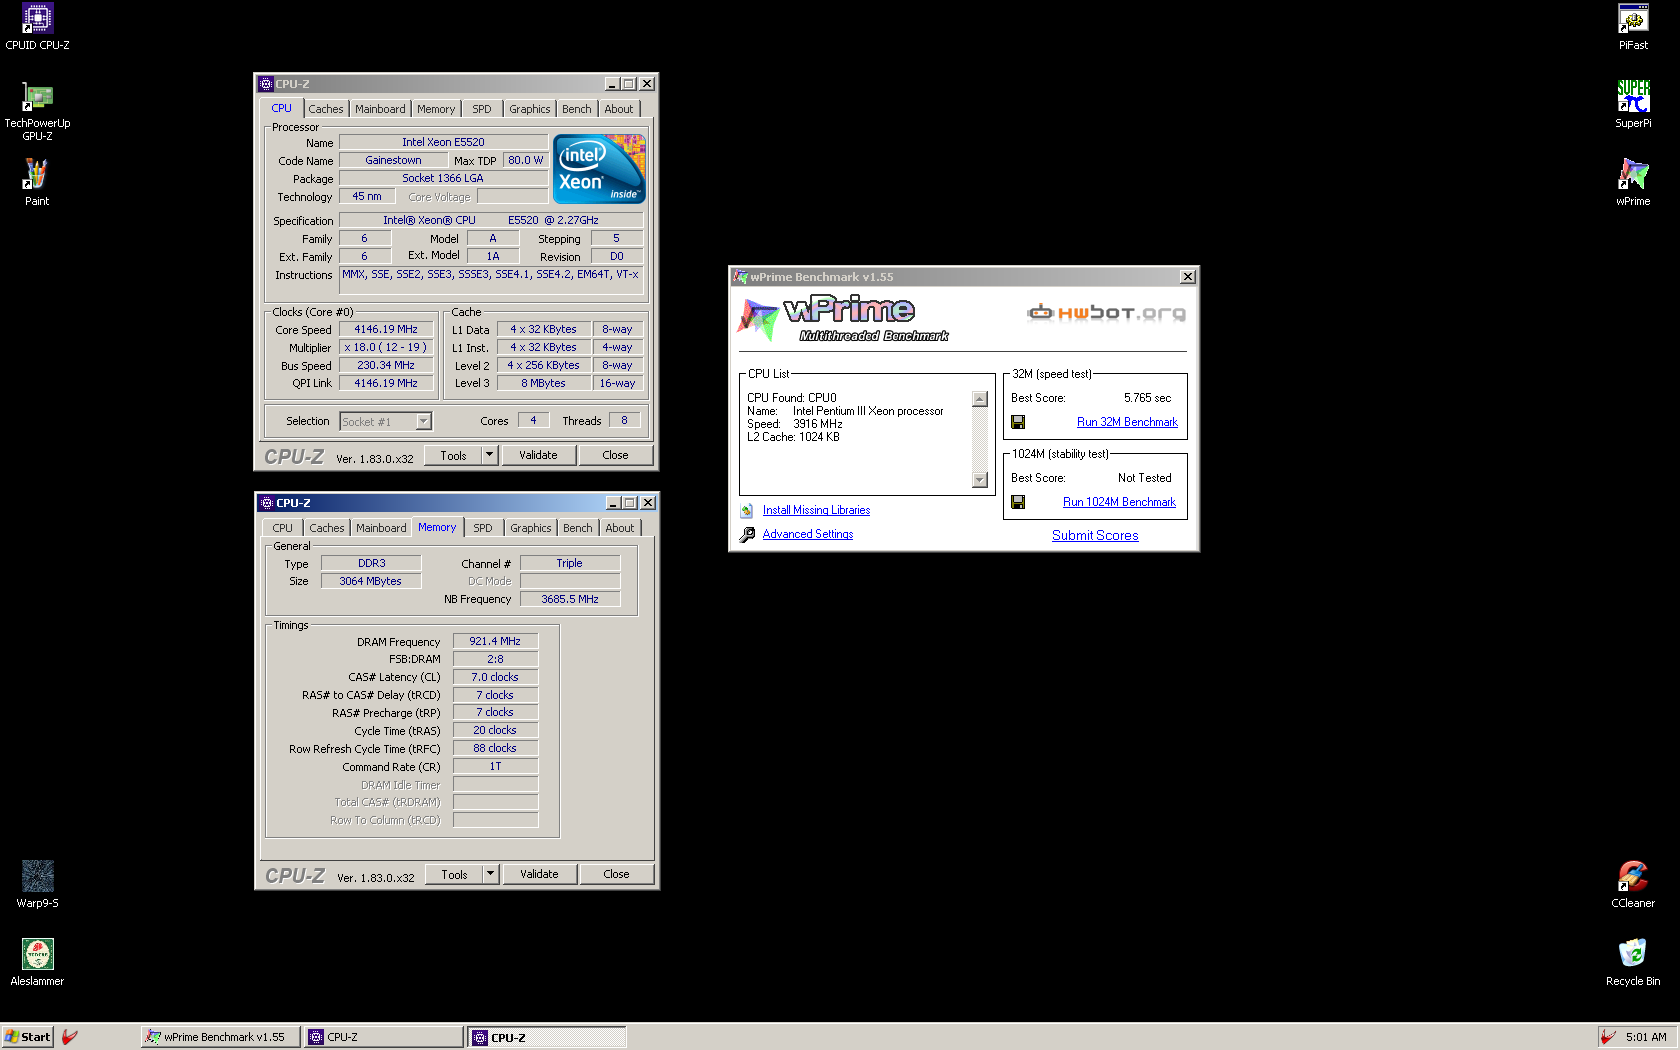Click CPU List scrollbar down arrow
1680x1050 pixels.
[x=980, y=480]
